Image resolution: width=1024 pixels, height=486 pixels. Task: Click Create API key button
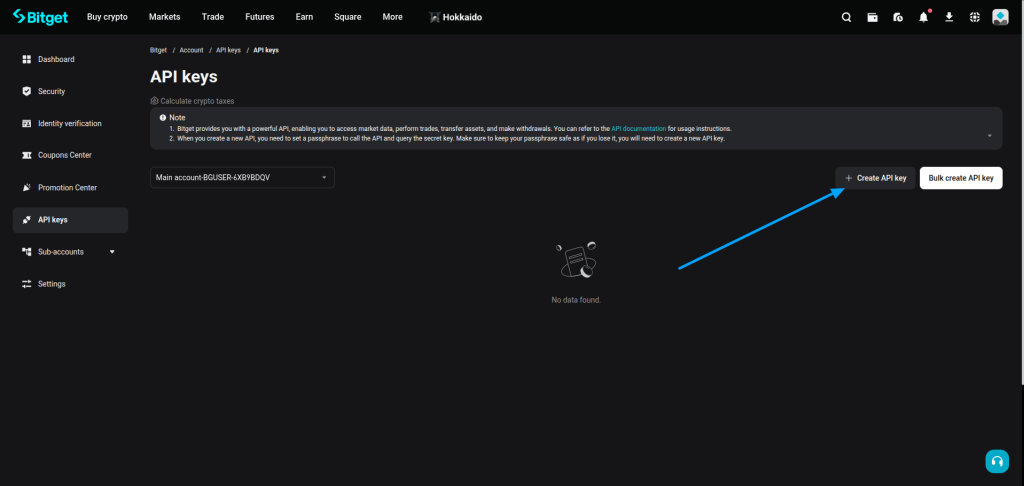[x=875, y=178]
